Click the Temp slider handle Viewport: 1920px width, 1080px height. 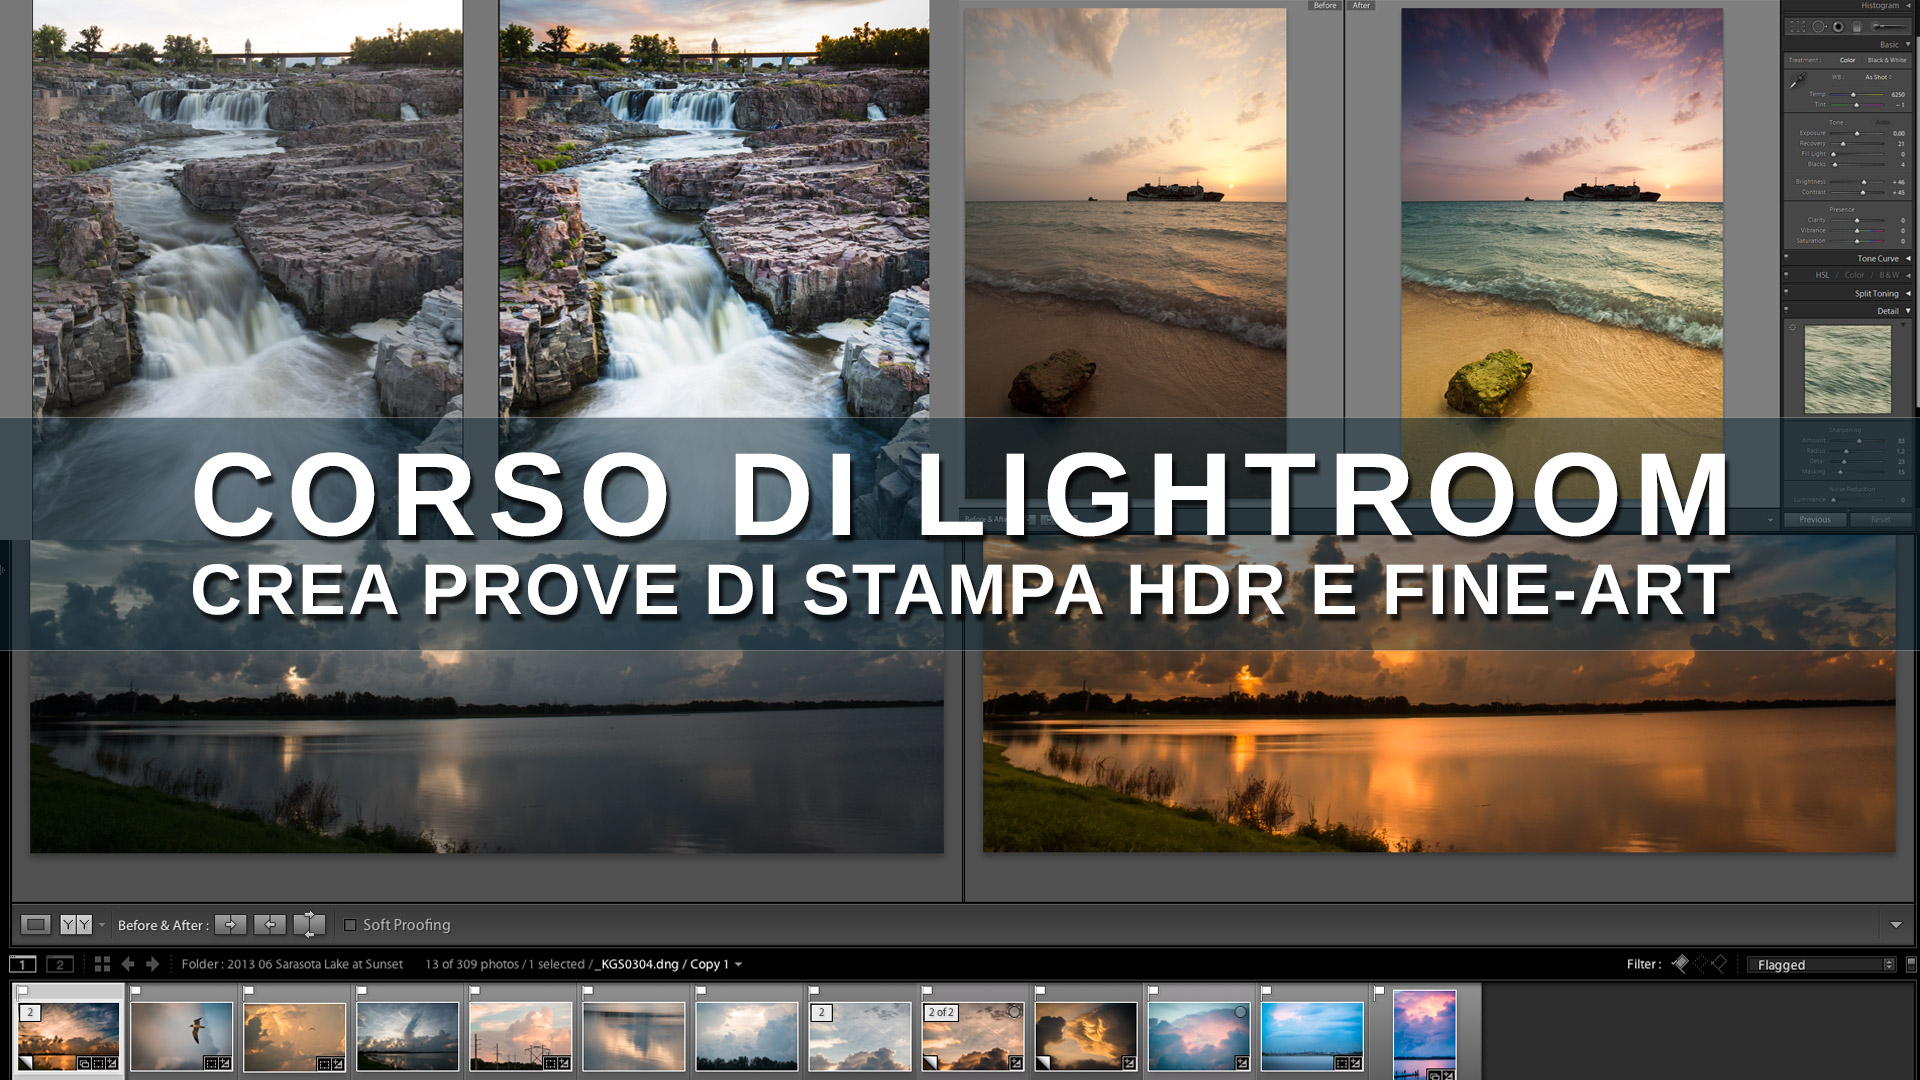click(1853, 95)
